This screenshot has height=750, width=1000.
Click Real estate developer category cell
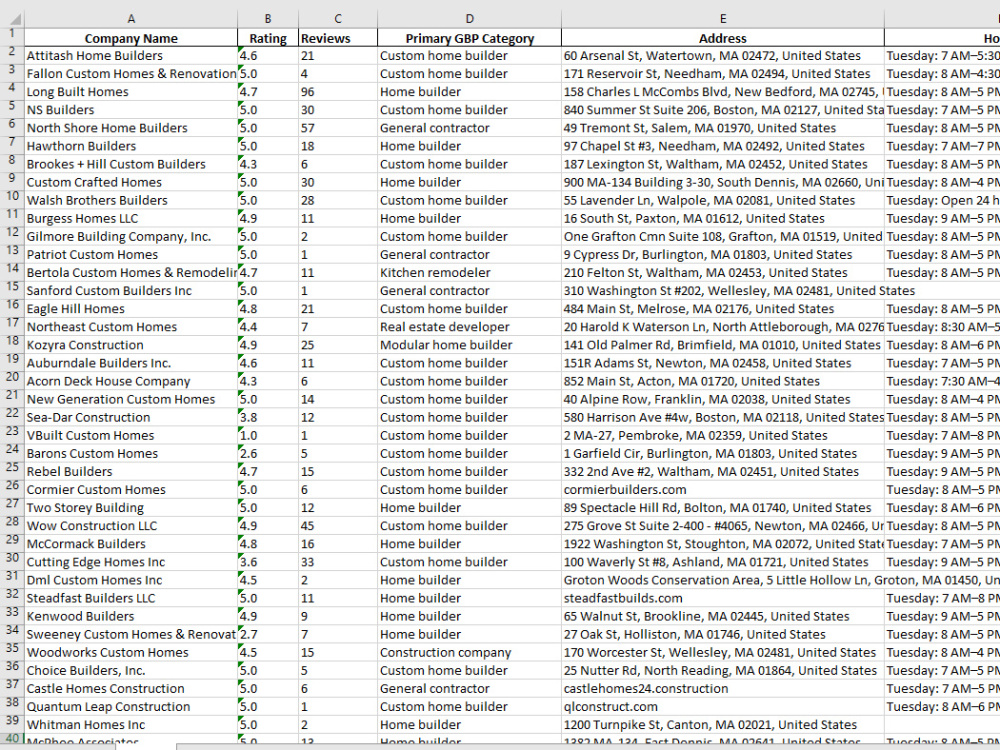[469, 327]
